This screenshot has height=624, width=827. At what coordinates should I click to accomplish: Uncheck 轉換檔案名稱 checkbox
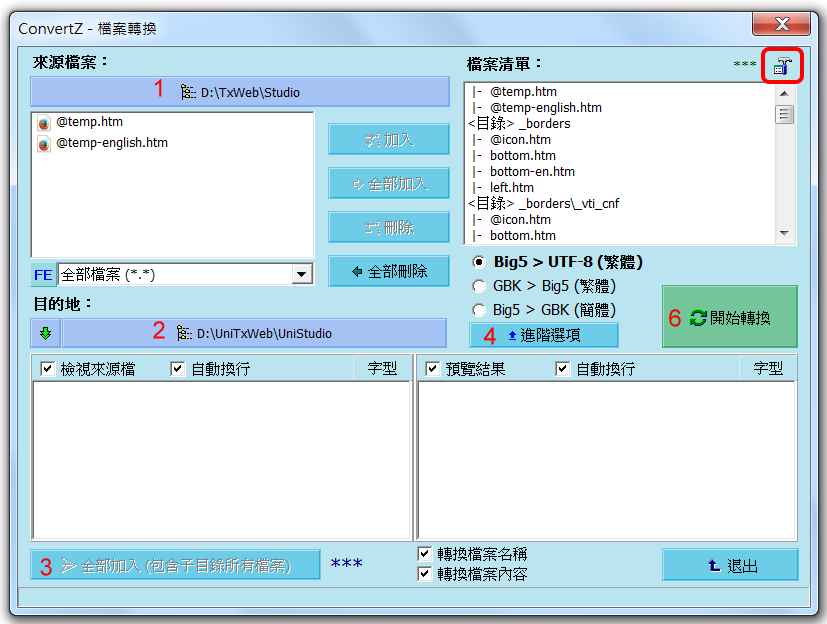(425, 554)
